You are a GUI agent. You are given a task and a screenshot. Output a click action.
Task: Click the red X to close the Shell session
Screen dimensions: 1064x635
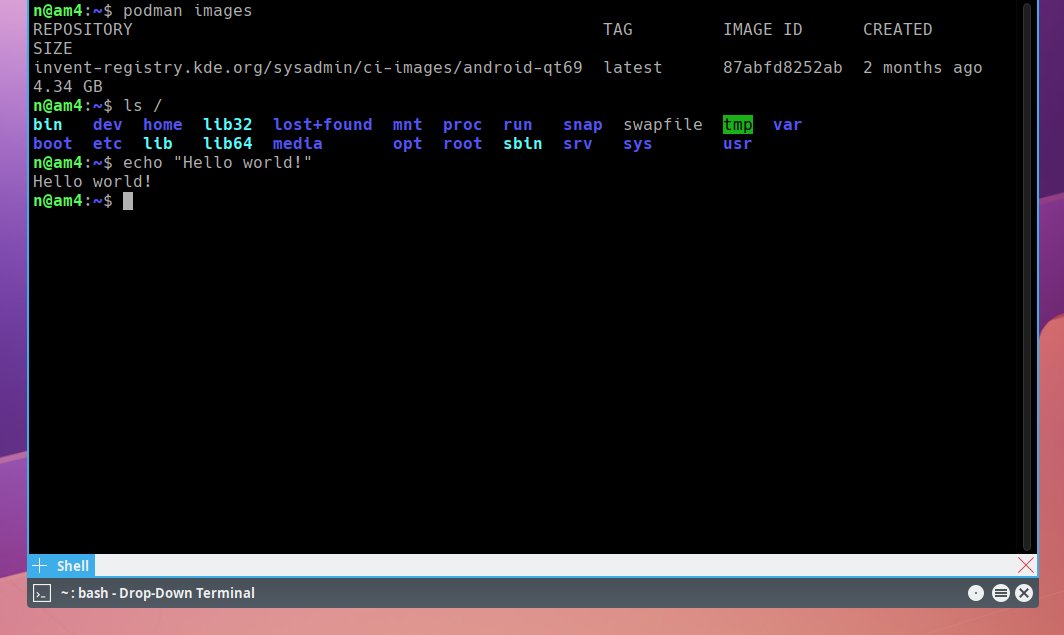1026,565
